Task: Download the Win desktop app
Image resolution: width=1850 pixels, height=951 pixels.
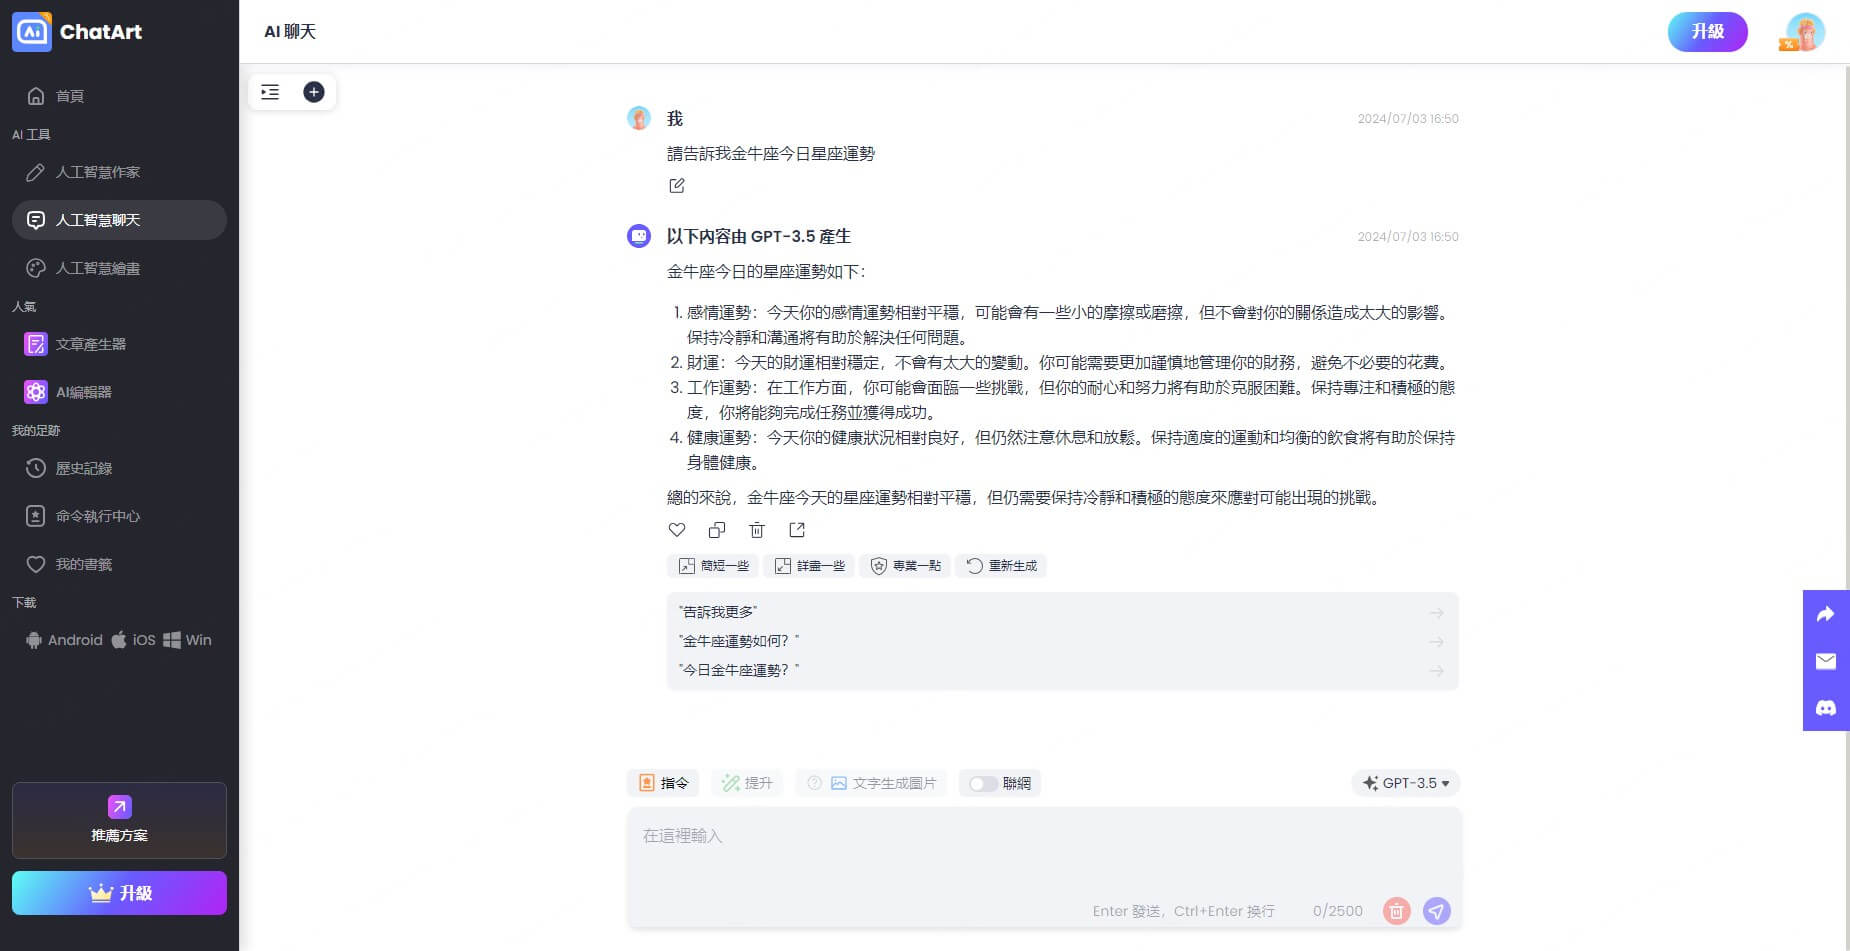Action: 187,640
